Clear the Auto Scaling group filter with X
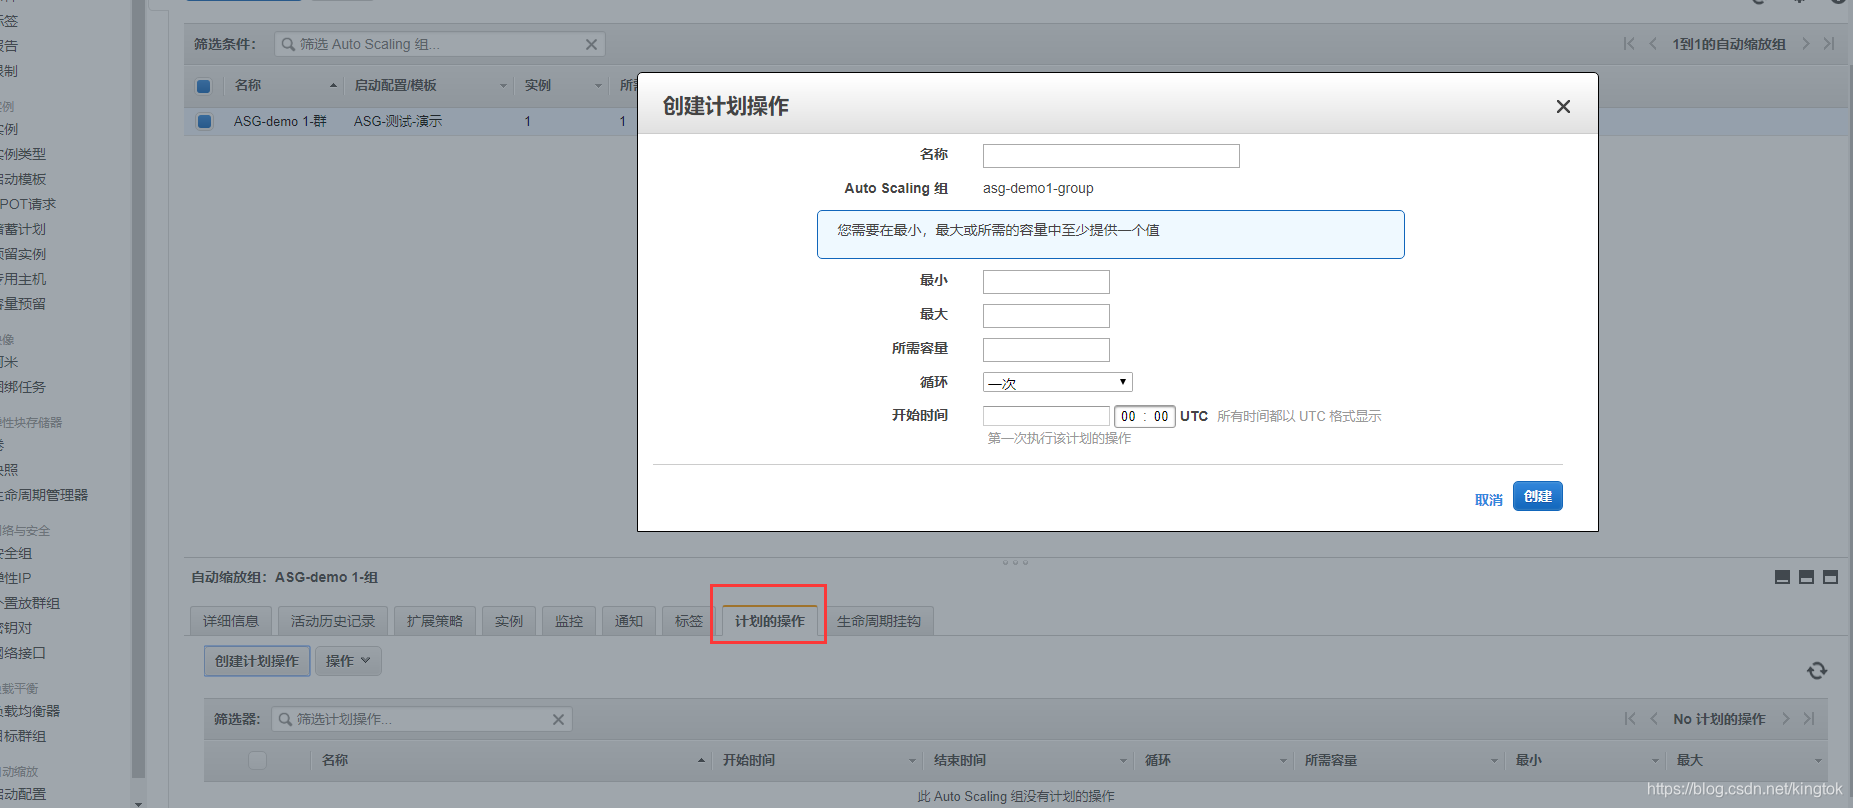 591,44
